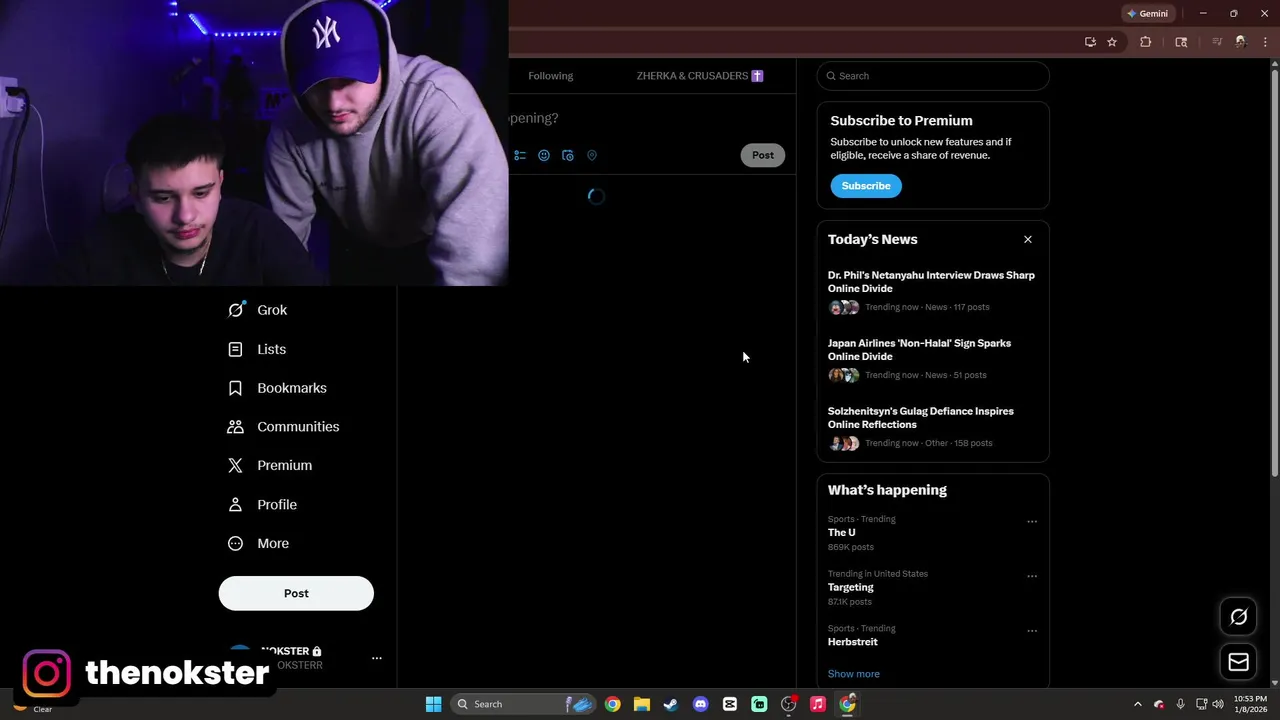Show hidden system tray icons

pos(1137,704)
